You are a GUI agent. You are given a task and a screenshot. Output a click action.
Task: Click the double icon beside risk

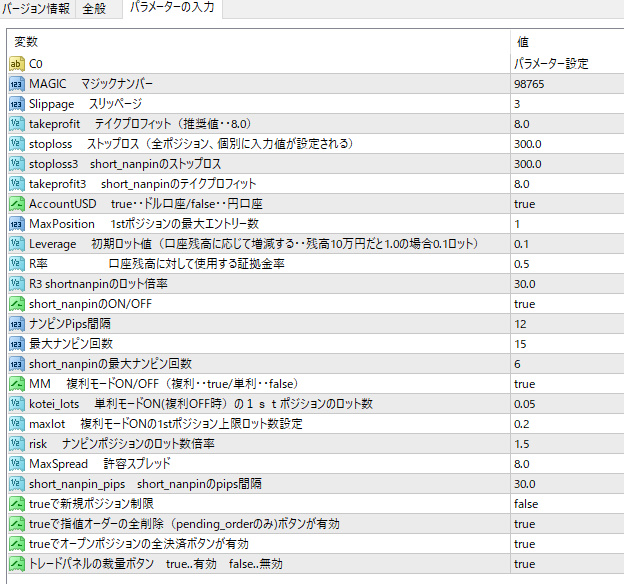[x=17, y=444]
